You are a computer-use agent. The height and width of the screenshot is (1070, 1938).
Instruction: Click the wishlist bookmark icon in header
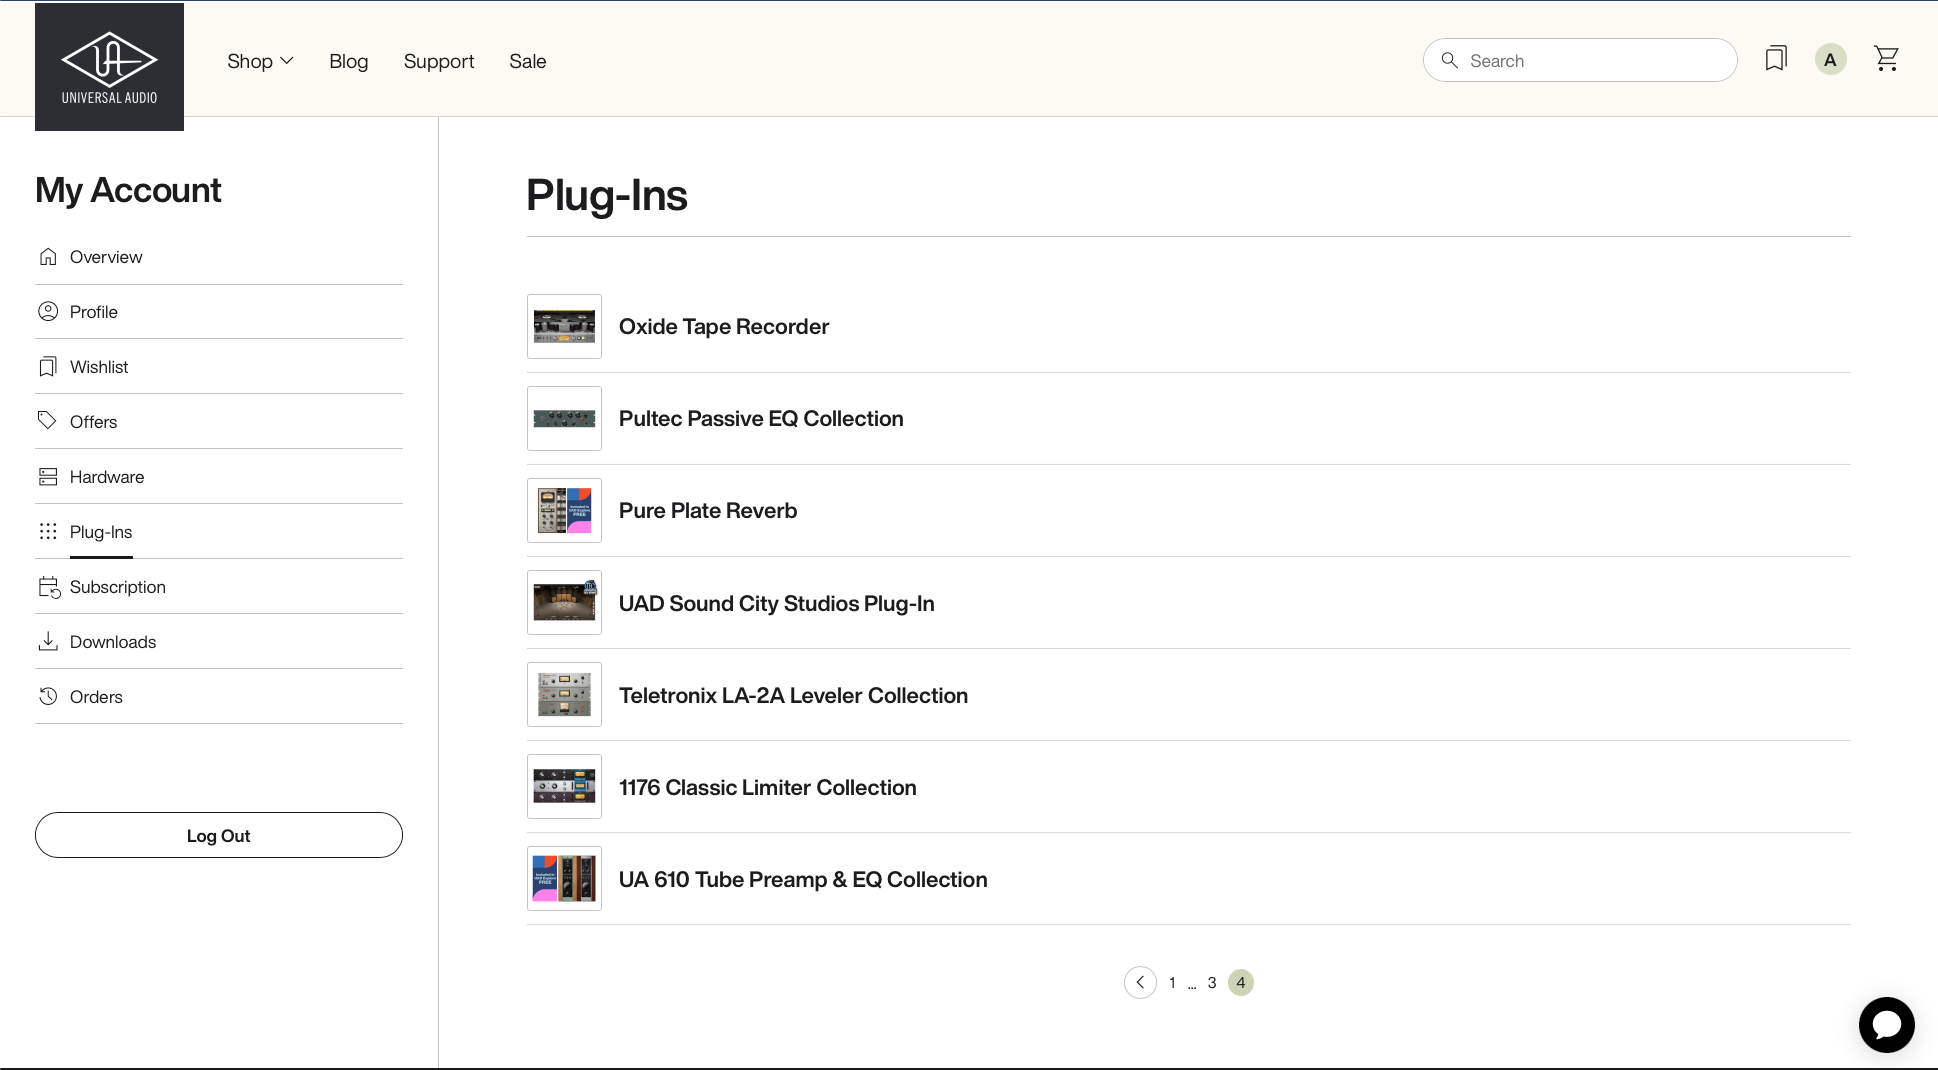point(1776,59)
